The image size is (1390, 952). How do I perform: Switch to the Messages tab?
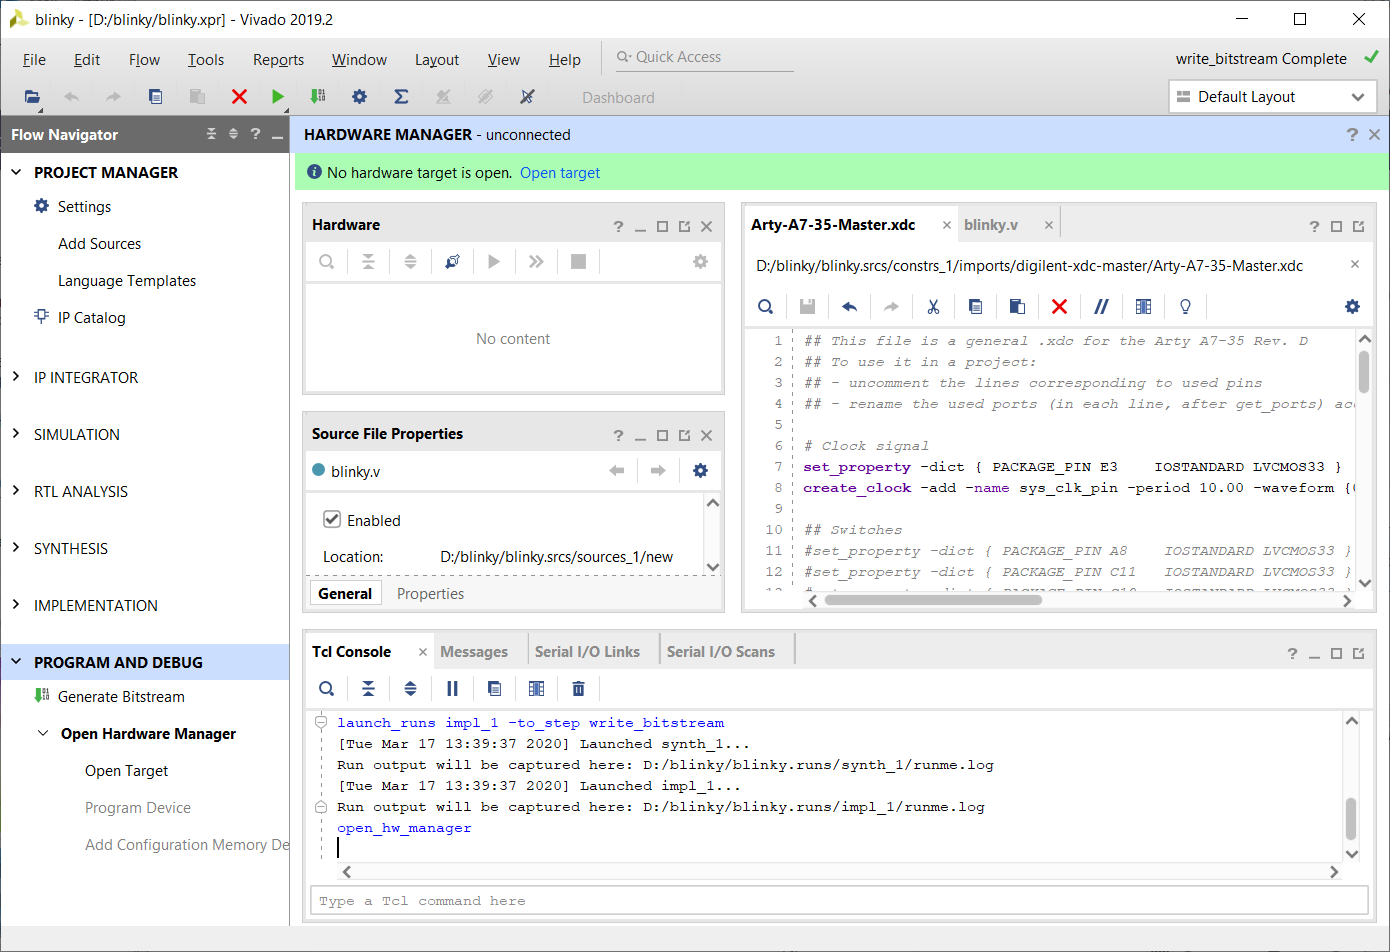pyautogui.click(x=474, y=652)
